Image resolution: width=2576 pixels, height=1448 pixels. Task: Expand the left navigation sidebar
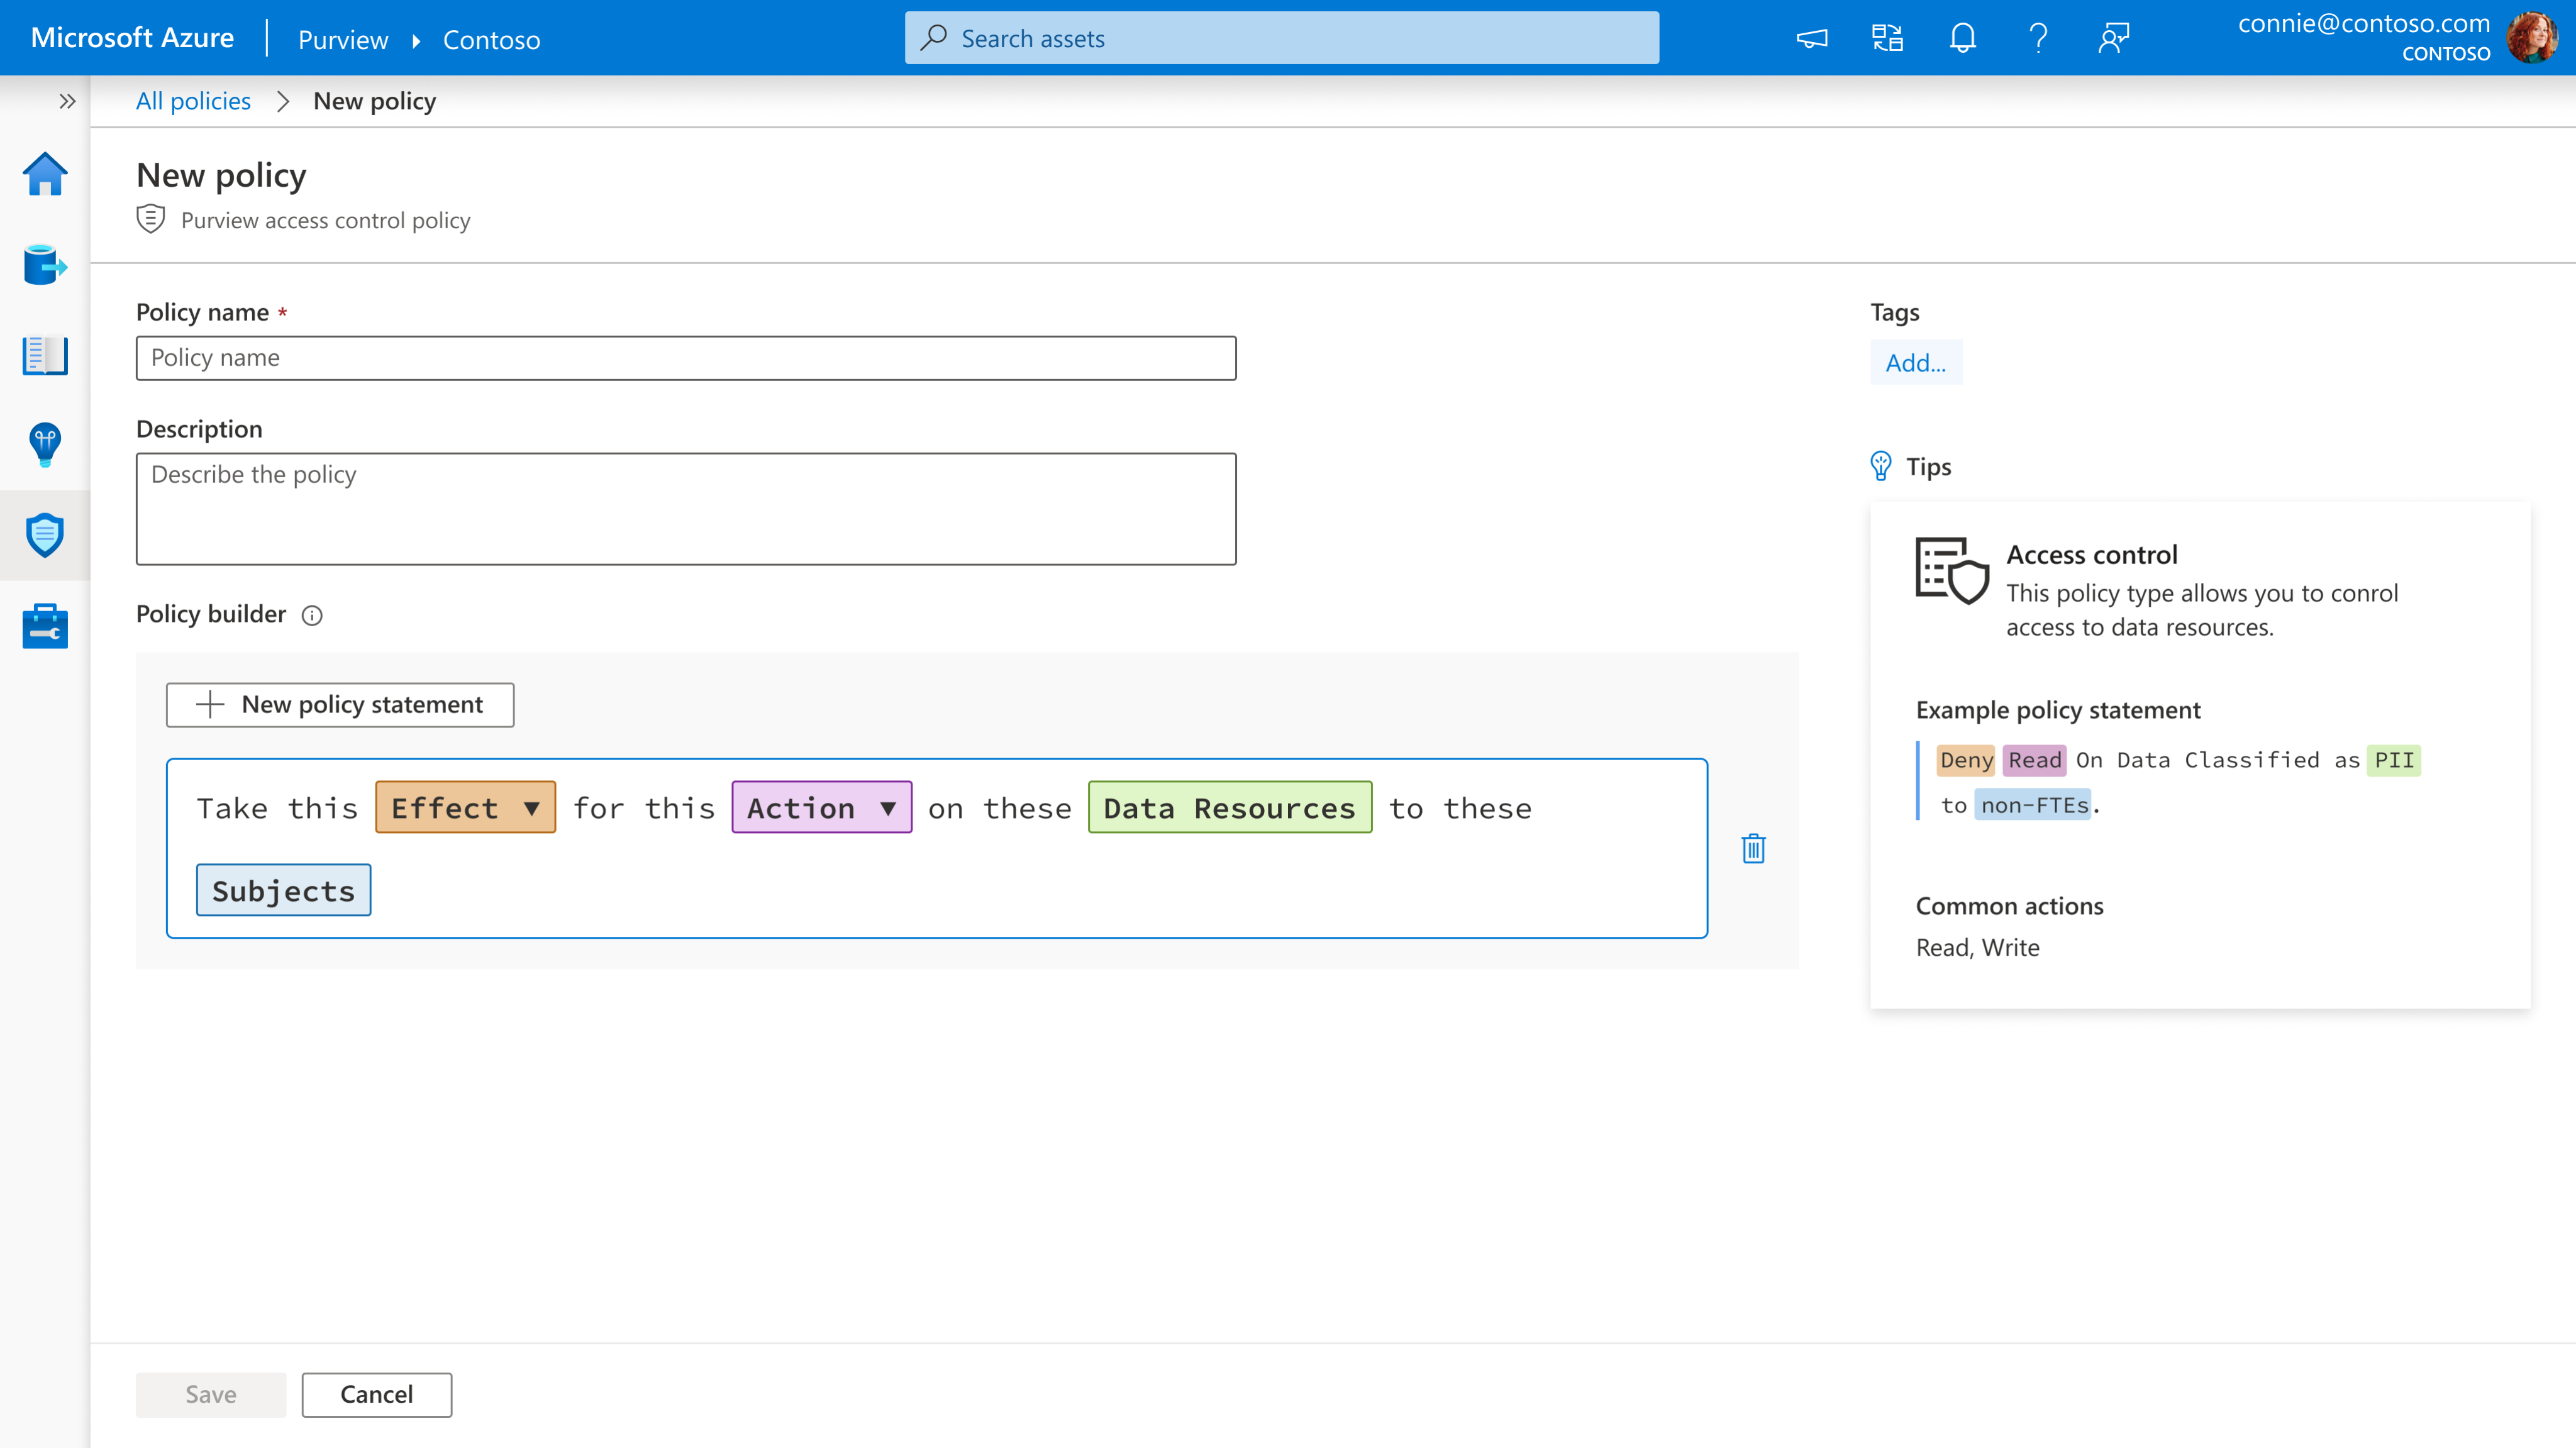(x=67, y=101)
